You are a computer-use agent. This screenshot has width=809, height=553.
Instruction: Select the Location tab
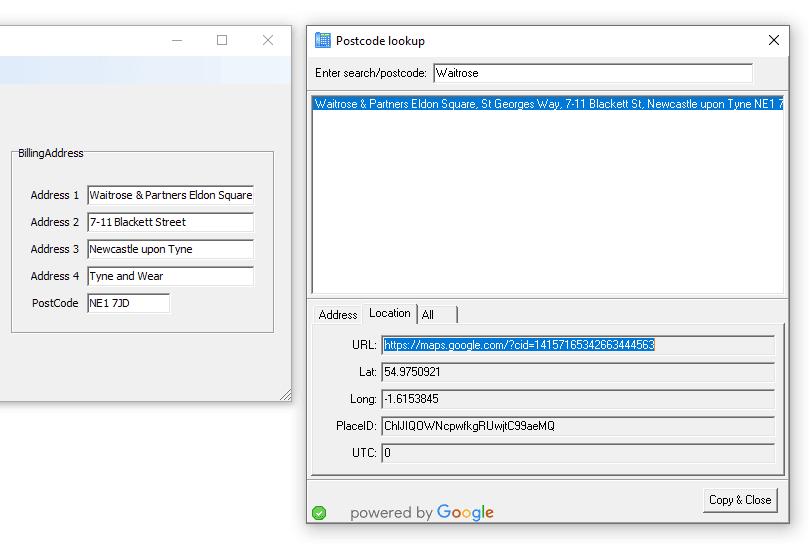[x=390, y=313]
